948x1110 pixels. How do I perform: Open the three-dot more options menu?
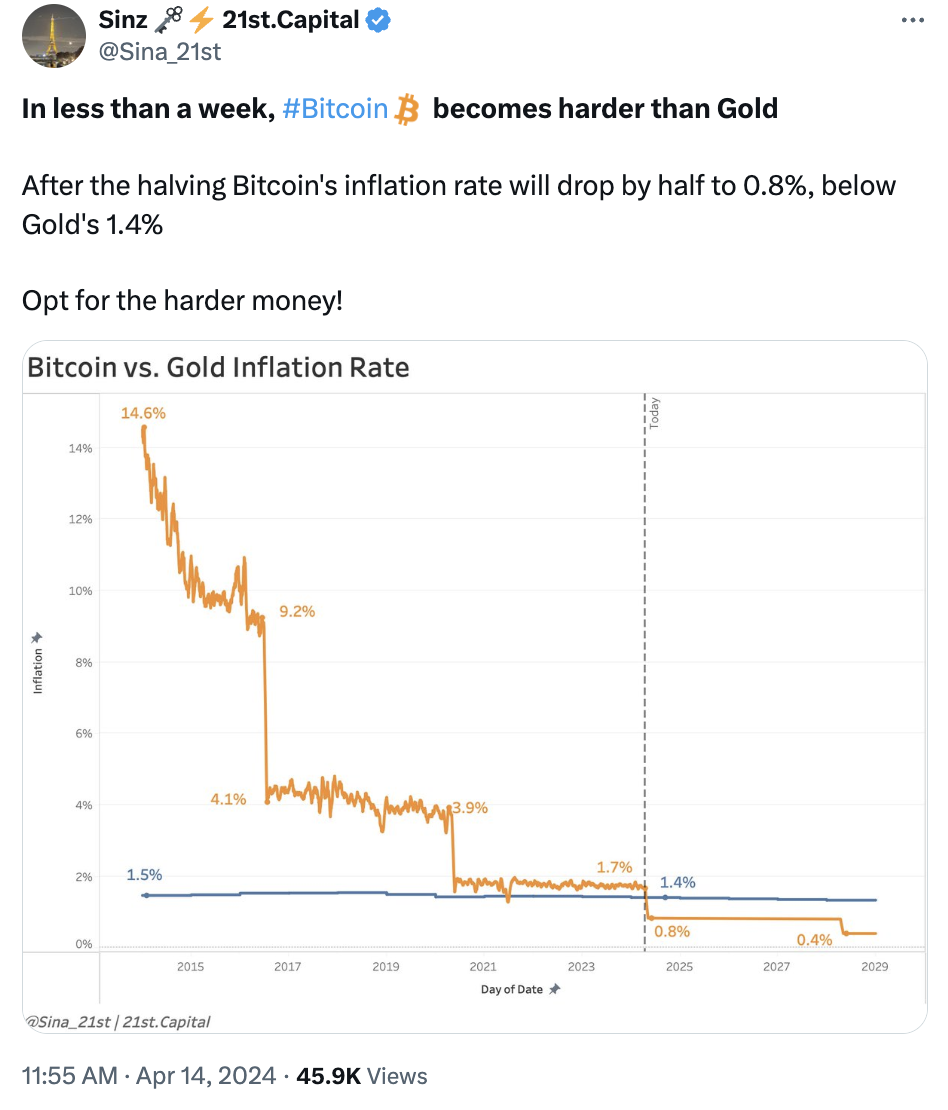click(x=913, y=21)
